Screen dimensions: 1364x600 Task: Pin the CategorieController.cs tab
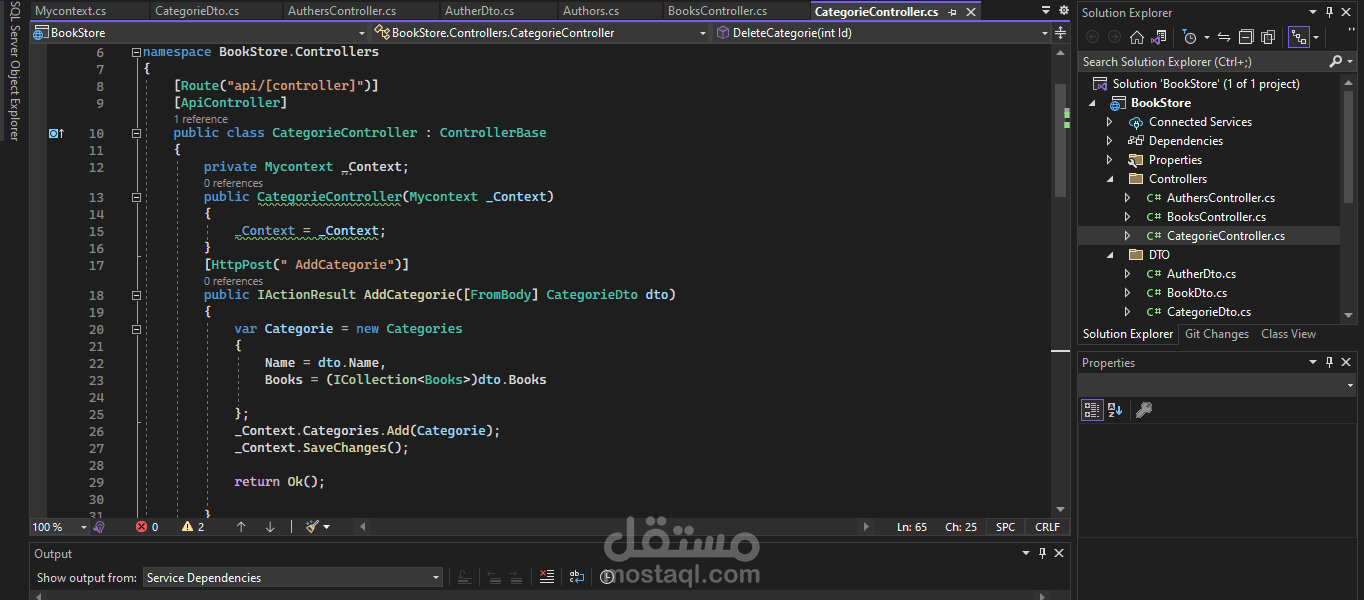click(x=952, y=12)
